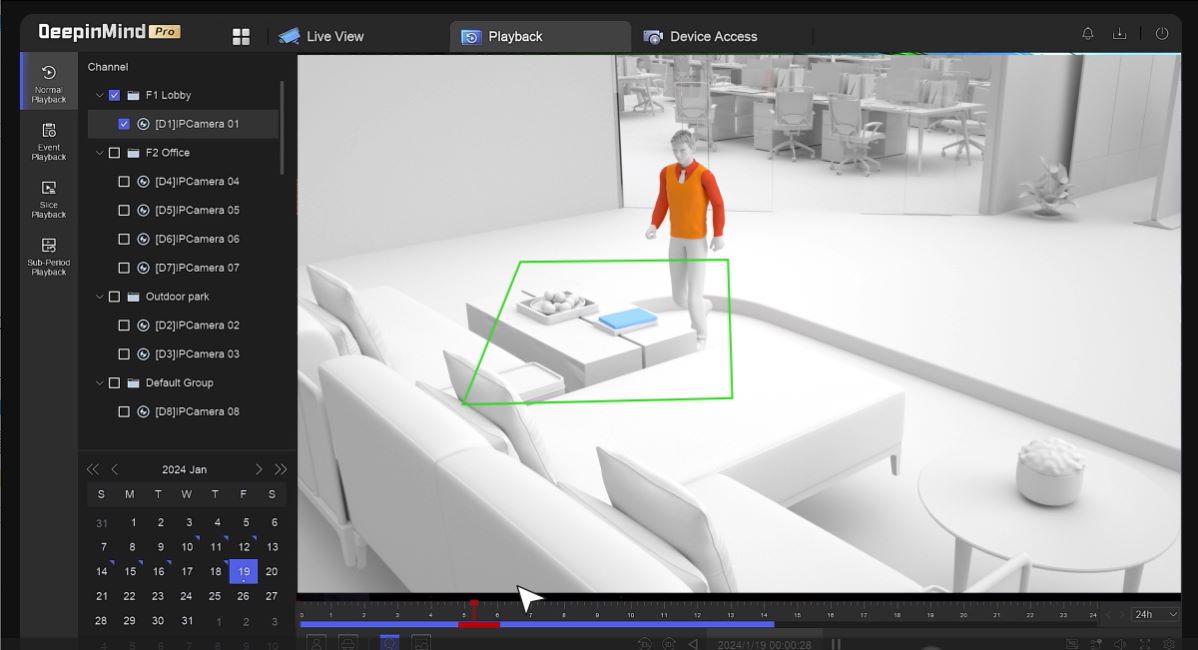1198x650 pixels.
Task: Uncheck [D1]IPCamera 01 checkbox
Action: [124, 124]
